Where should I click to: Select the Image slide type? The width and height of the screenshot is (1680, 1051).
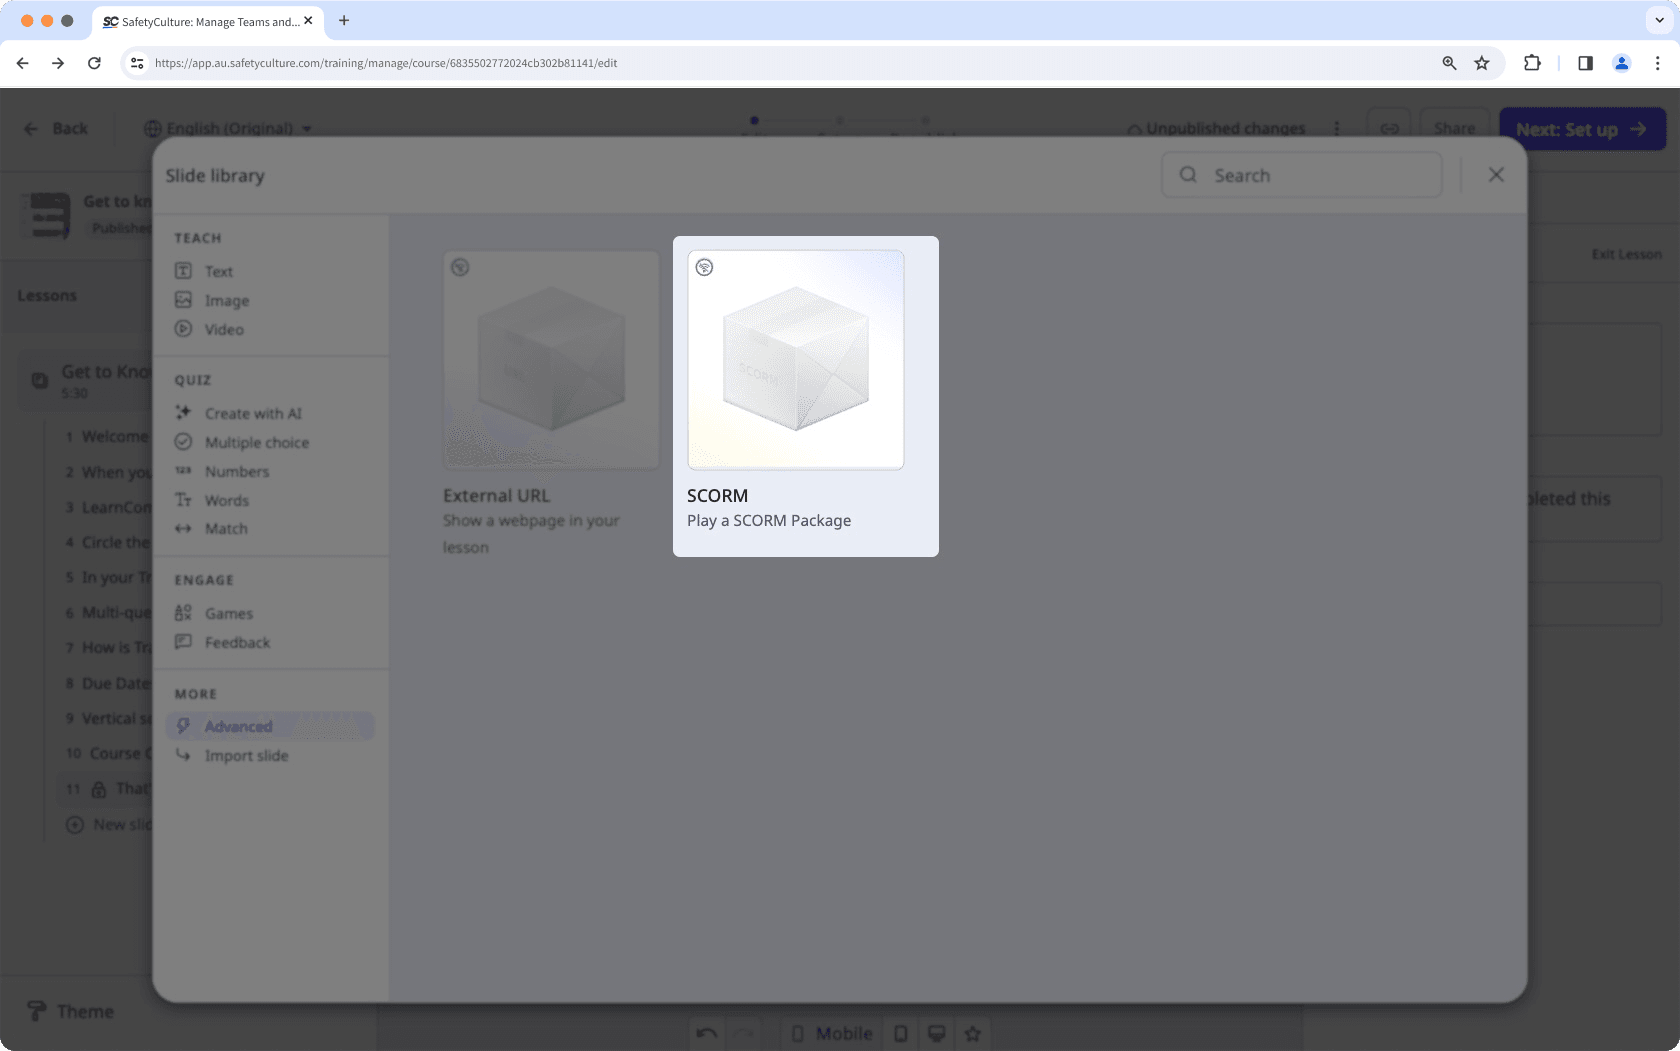(226, 300)
